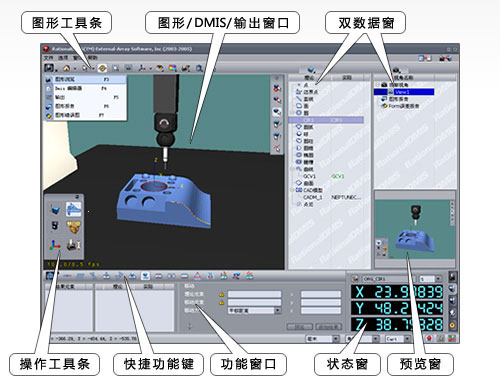This screenshot has width=500, height=390.
Task: Expand the CAD model tree node
Action: [292, 190]
